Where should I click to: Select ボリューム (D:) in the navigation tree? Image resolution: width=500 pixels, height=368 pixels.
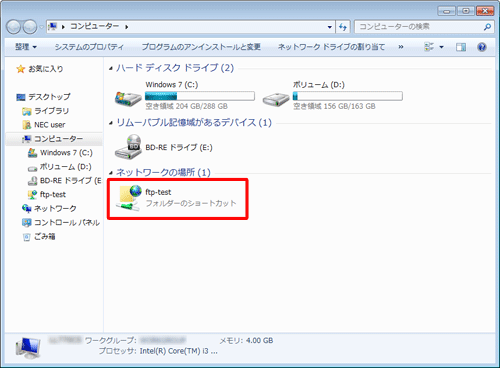click(x=66, y=167)
